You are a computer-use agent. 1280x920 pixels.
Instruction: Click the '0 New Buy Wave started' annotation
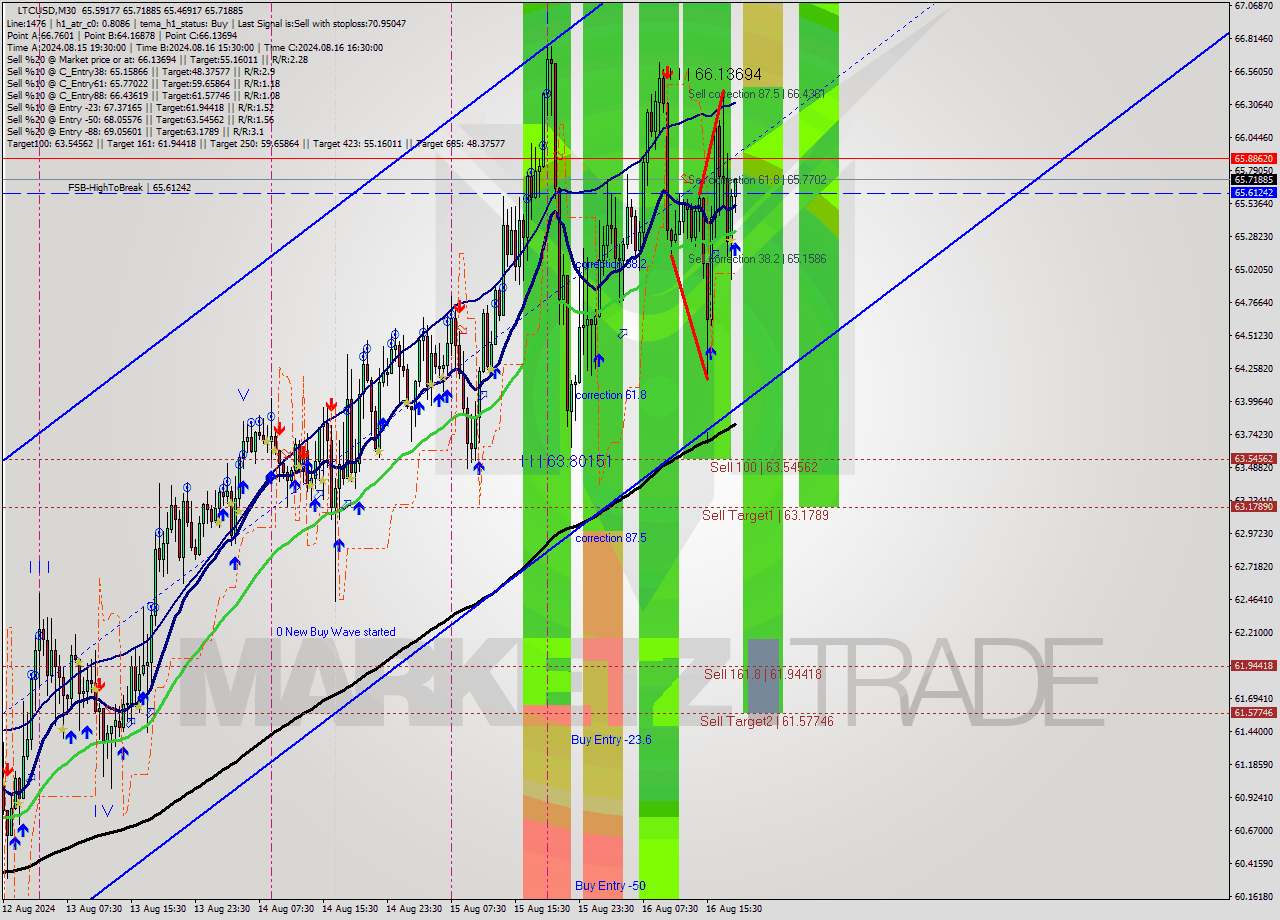(336, 632)
